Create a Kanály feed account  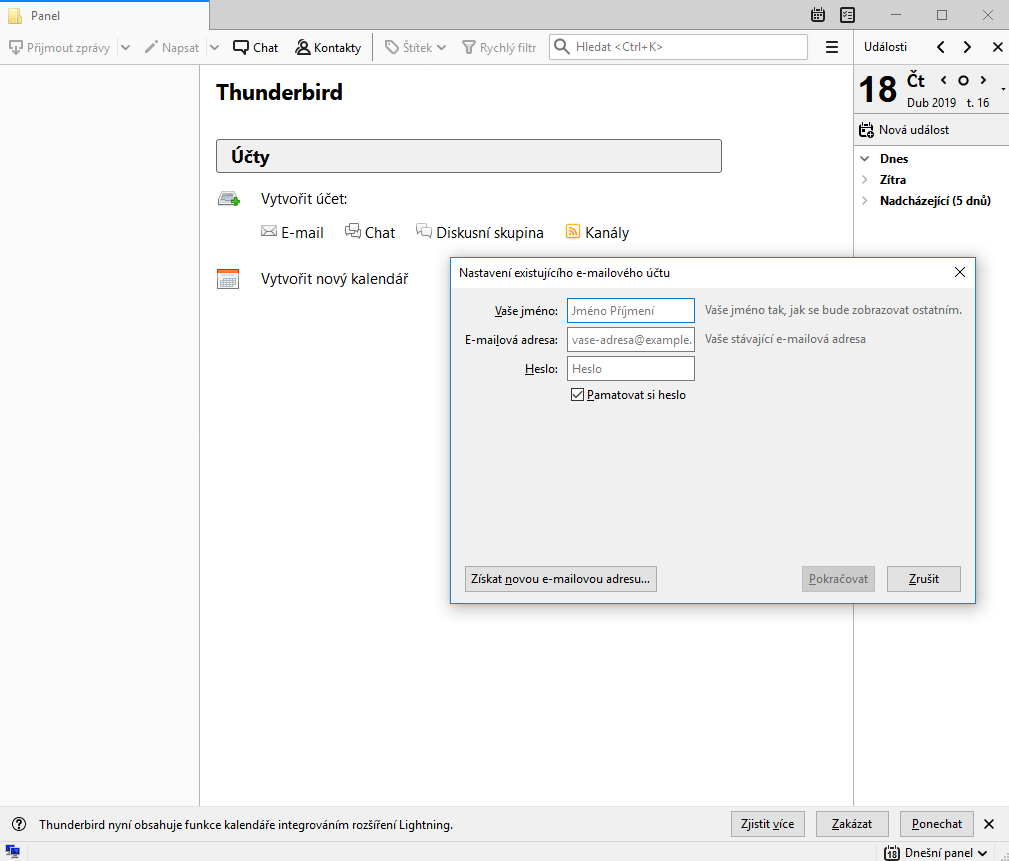point(597,232)
